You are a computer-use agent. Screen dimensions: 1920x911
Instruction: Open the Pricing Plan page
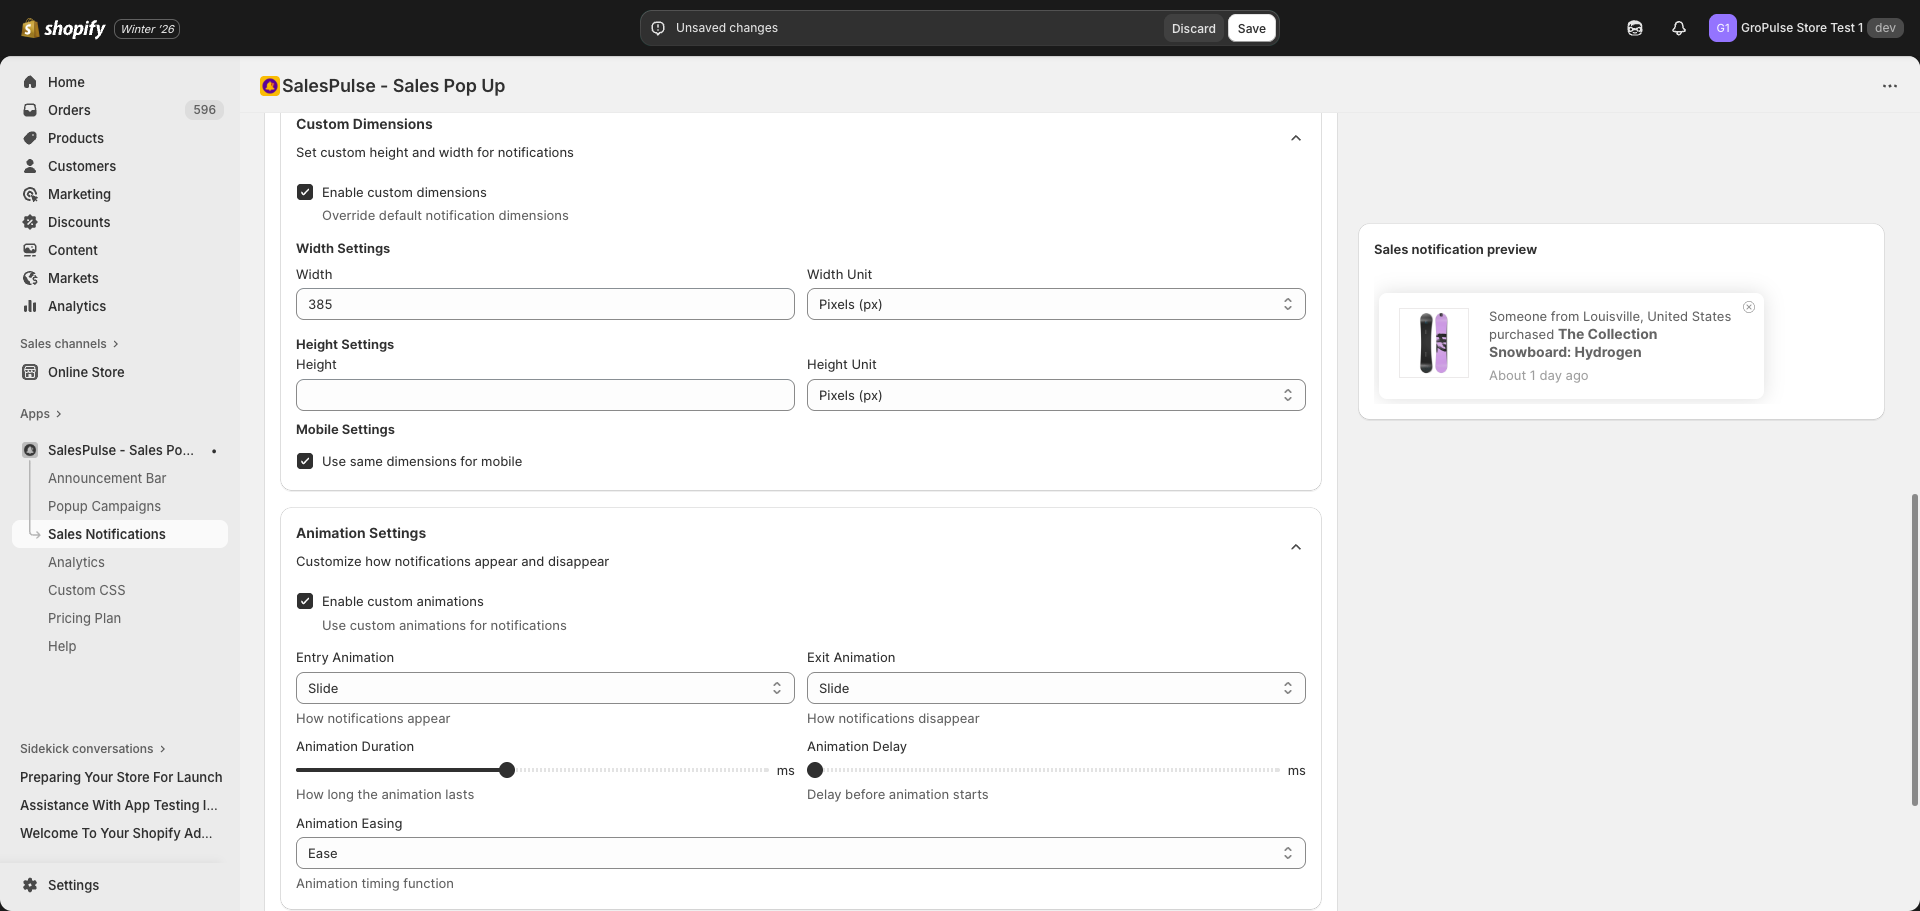pos(84,618)
